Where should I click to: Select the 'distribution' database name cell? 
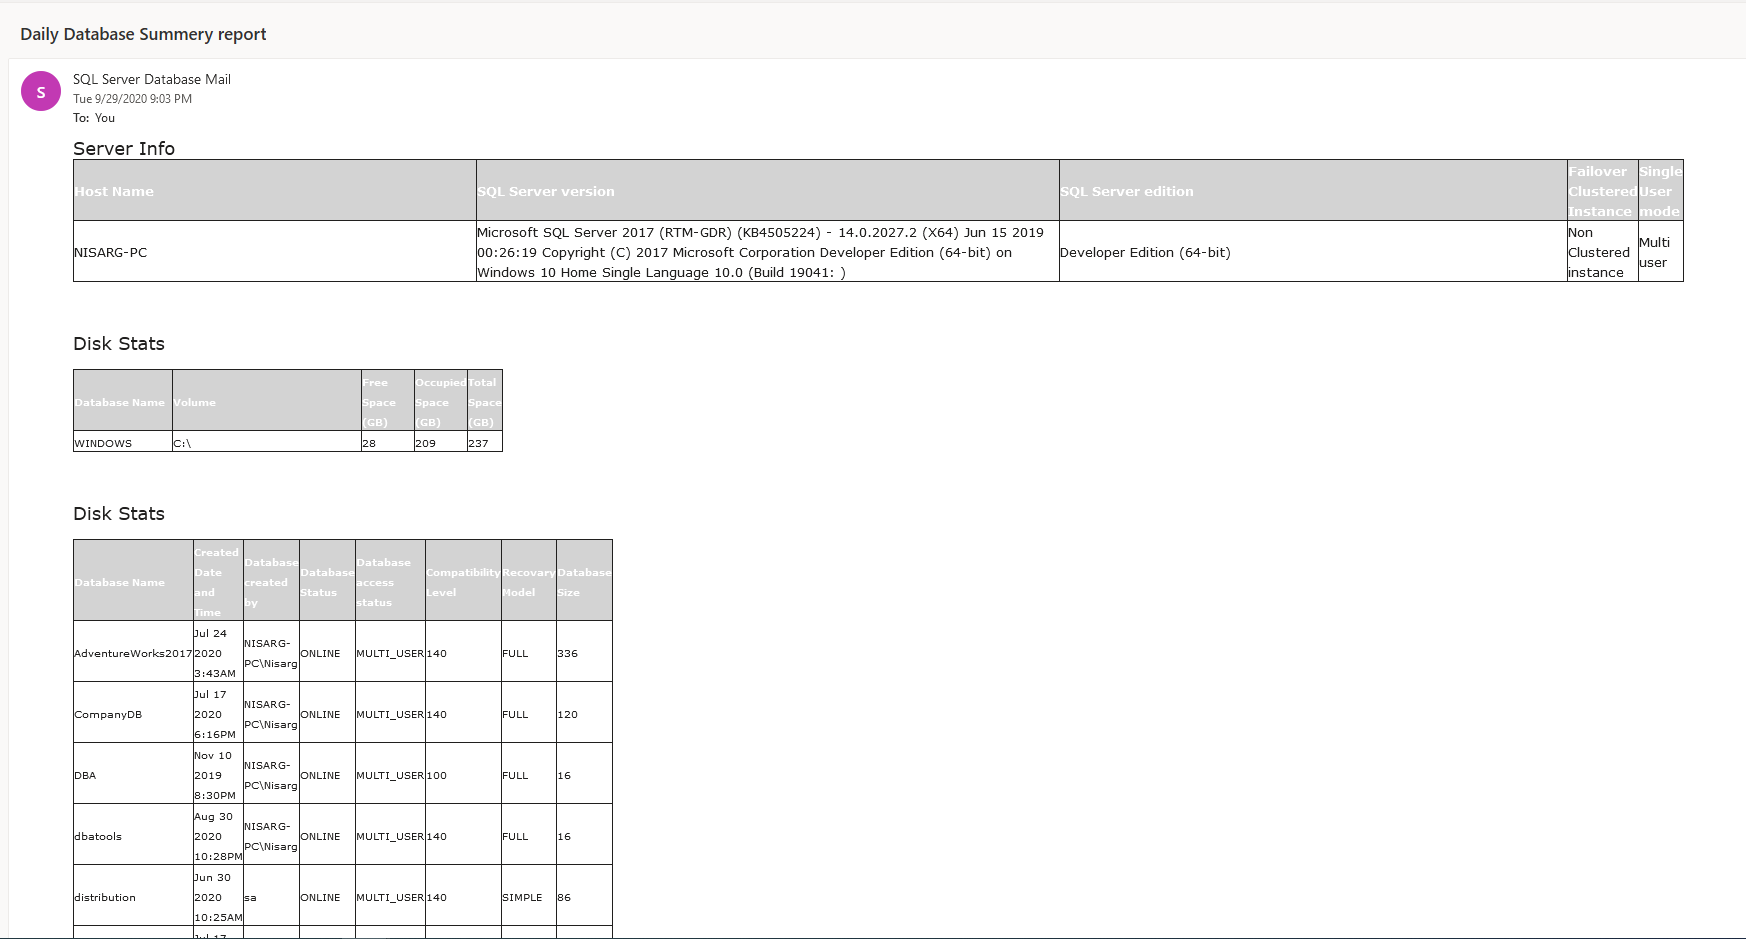coord(133,896)
